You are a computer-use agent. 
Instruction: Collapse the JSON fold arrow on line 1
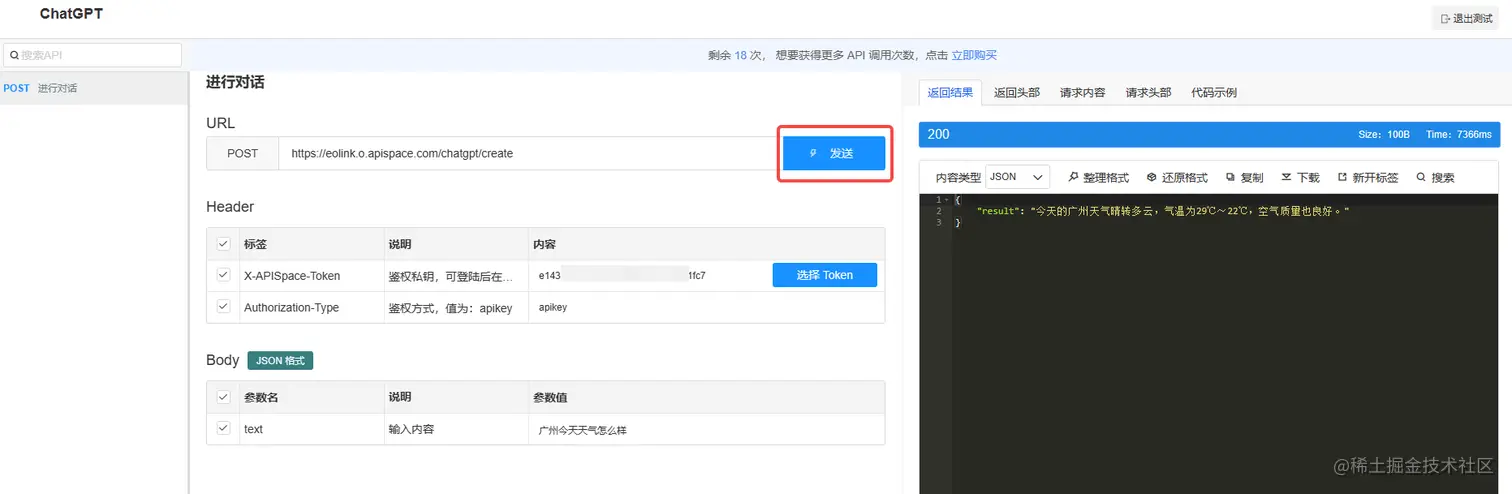pyautogui.click(x=946, y=200)
